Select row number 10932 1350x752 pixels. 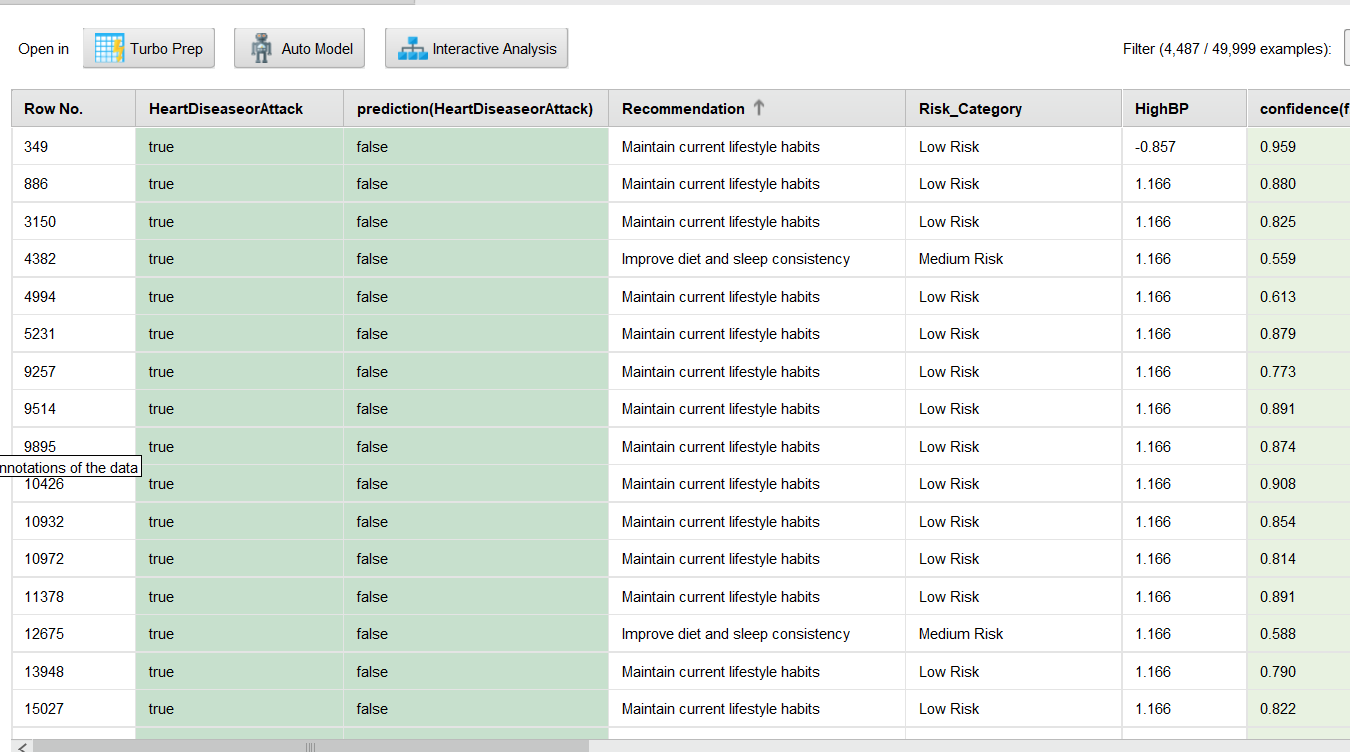pos(44,522)
